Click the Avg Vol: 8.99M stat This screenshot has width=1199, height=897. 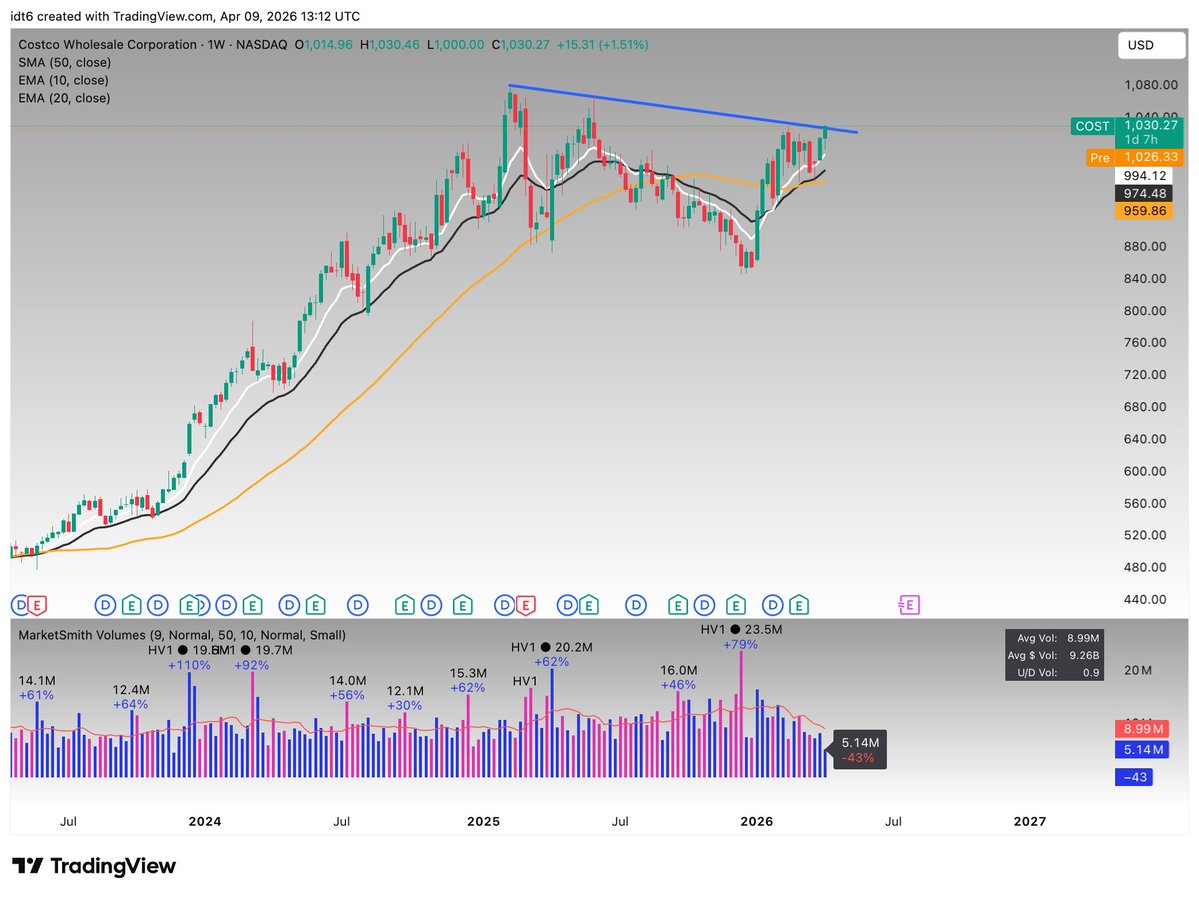(x=1058, y=638)
